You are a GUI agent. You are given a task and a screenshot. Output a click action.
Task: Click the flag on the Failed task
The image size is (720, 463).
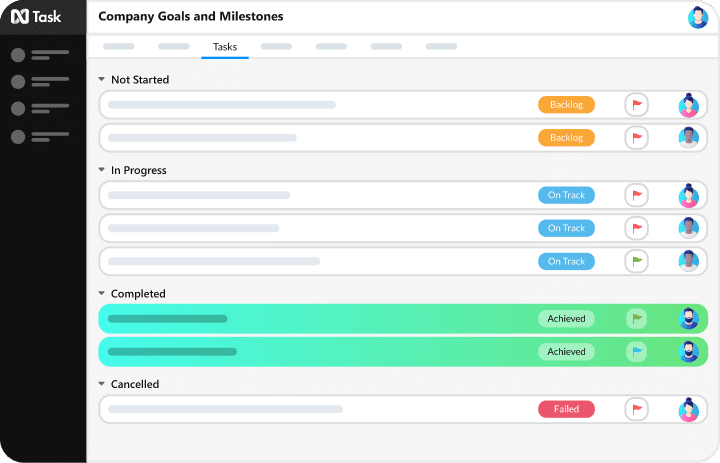pos(637,409)
